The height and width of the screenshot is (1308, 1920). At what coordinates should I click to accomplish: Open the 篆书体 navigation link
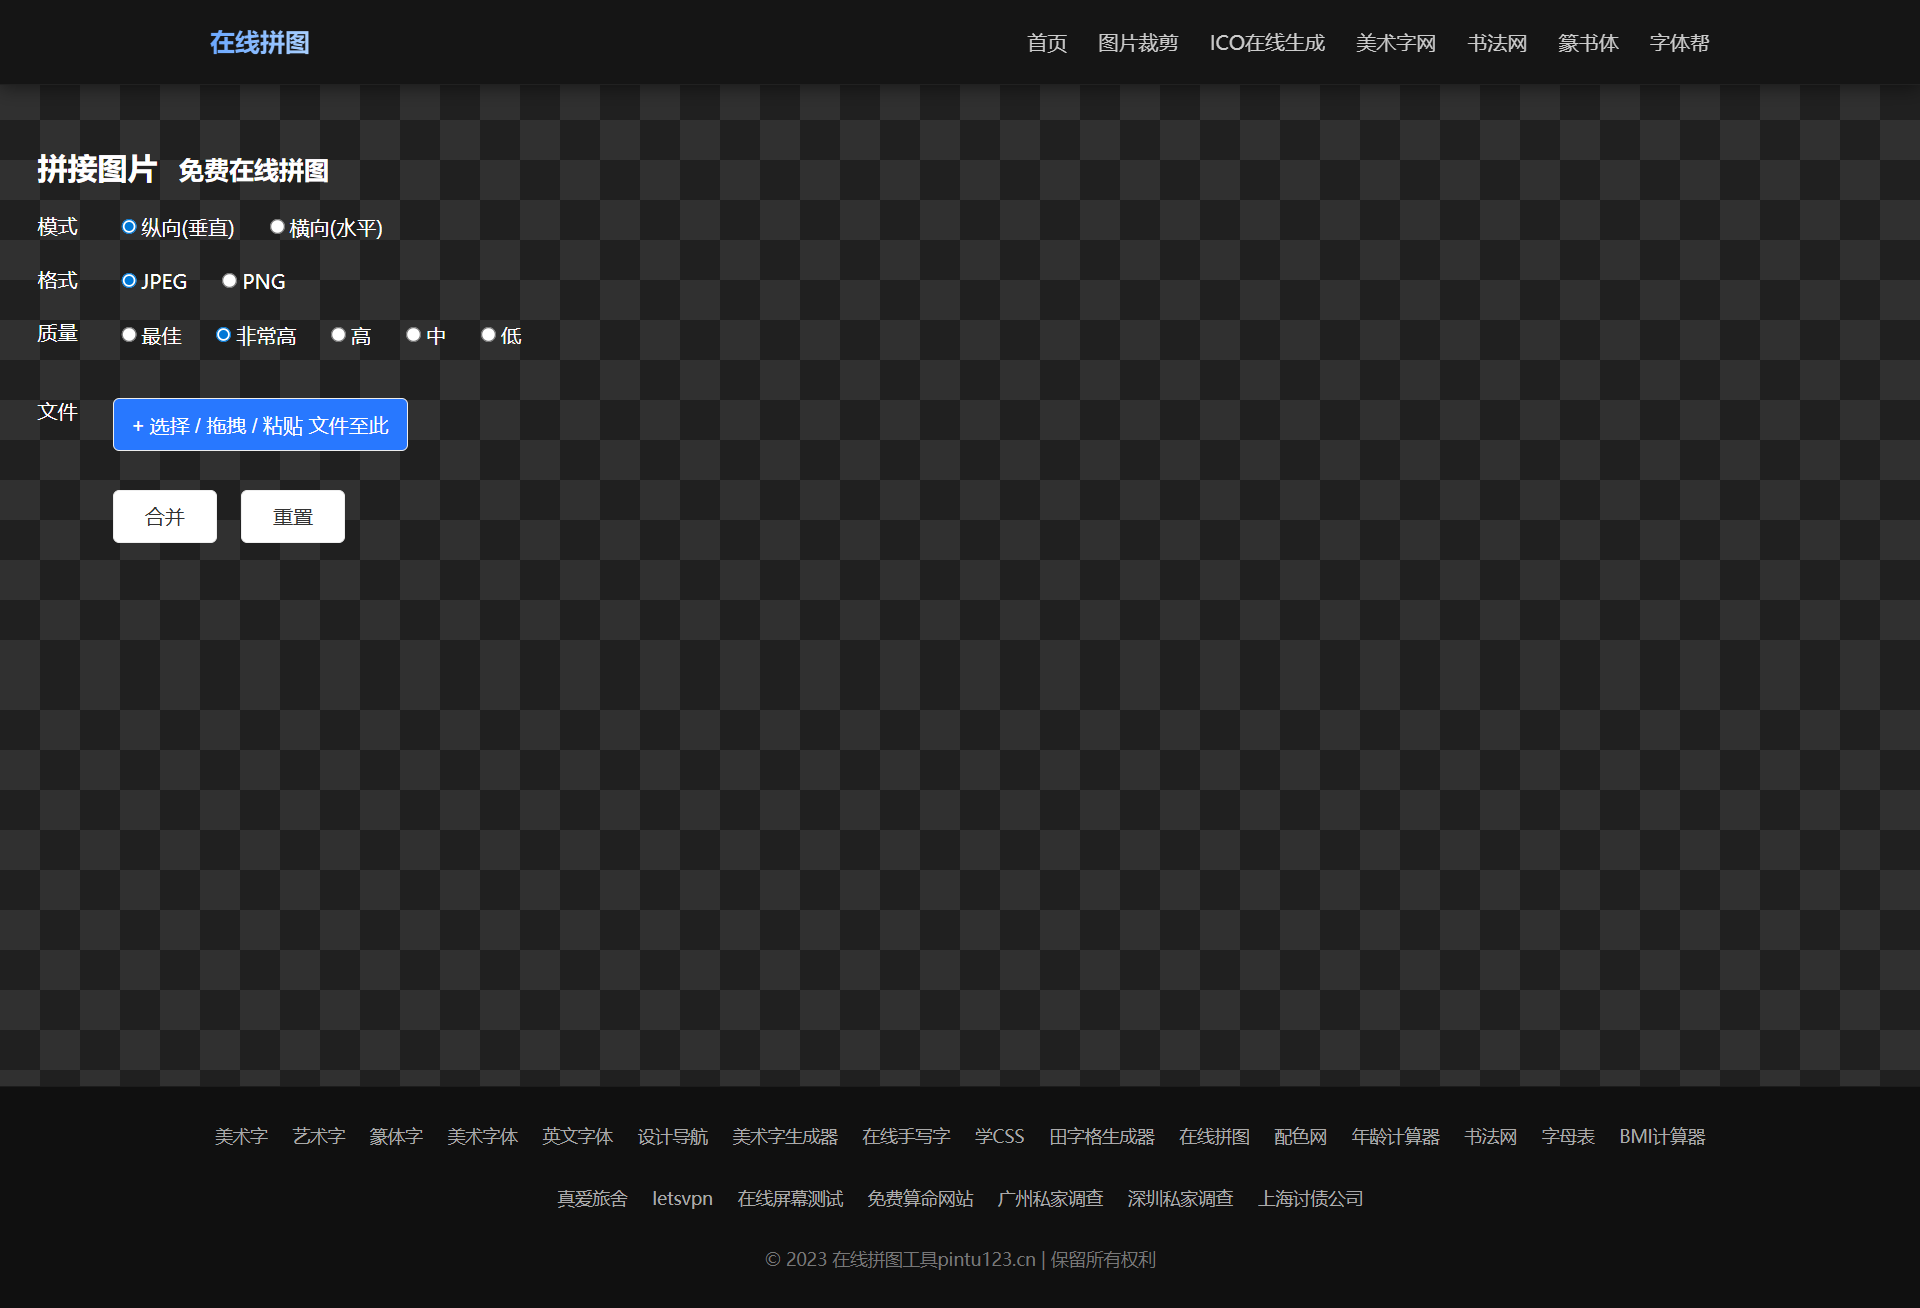point(1587,43)
